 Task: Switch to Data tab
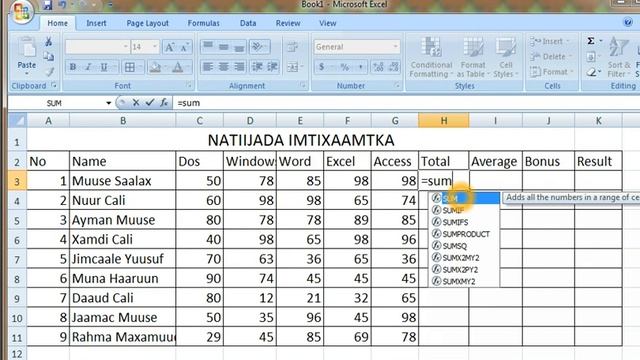tap(248, 23)
